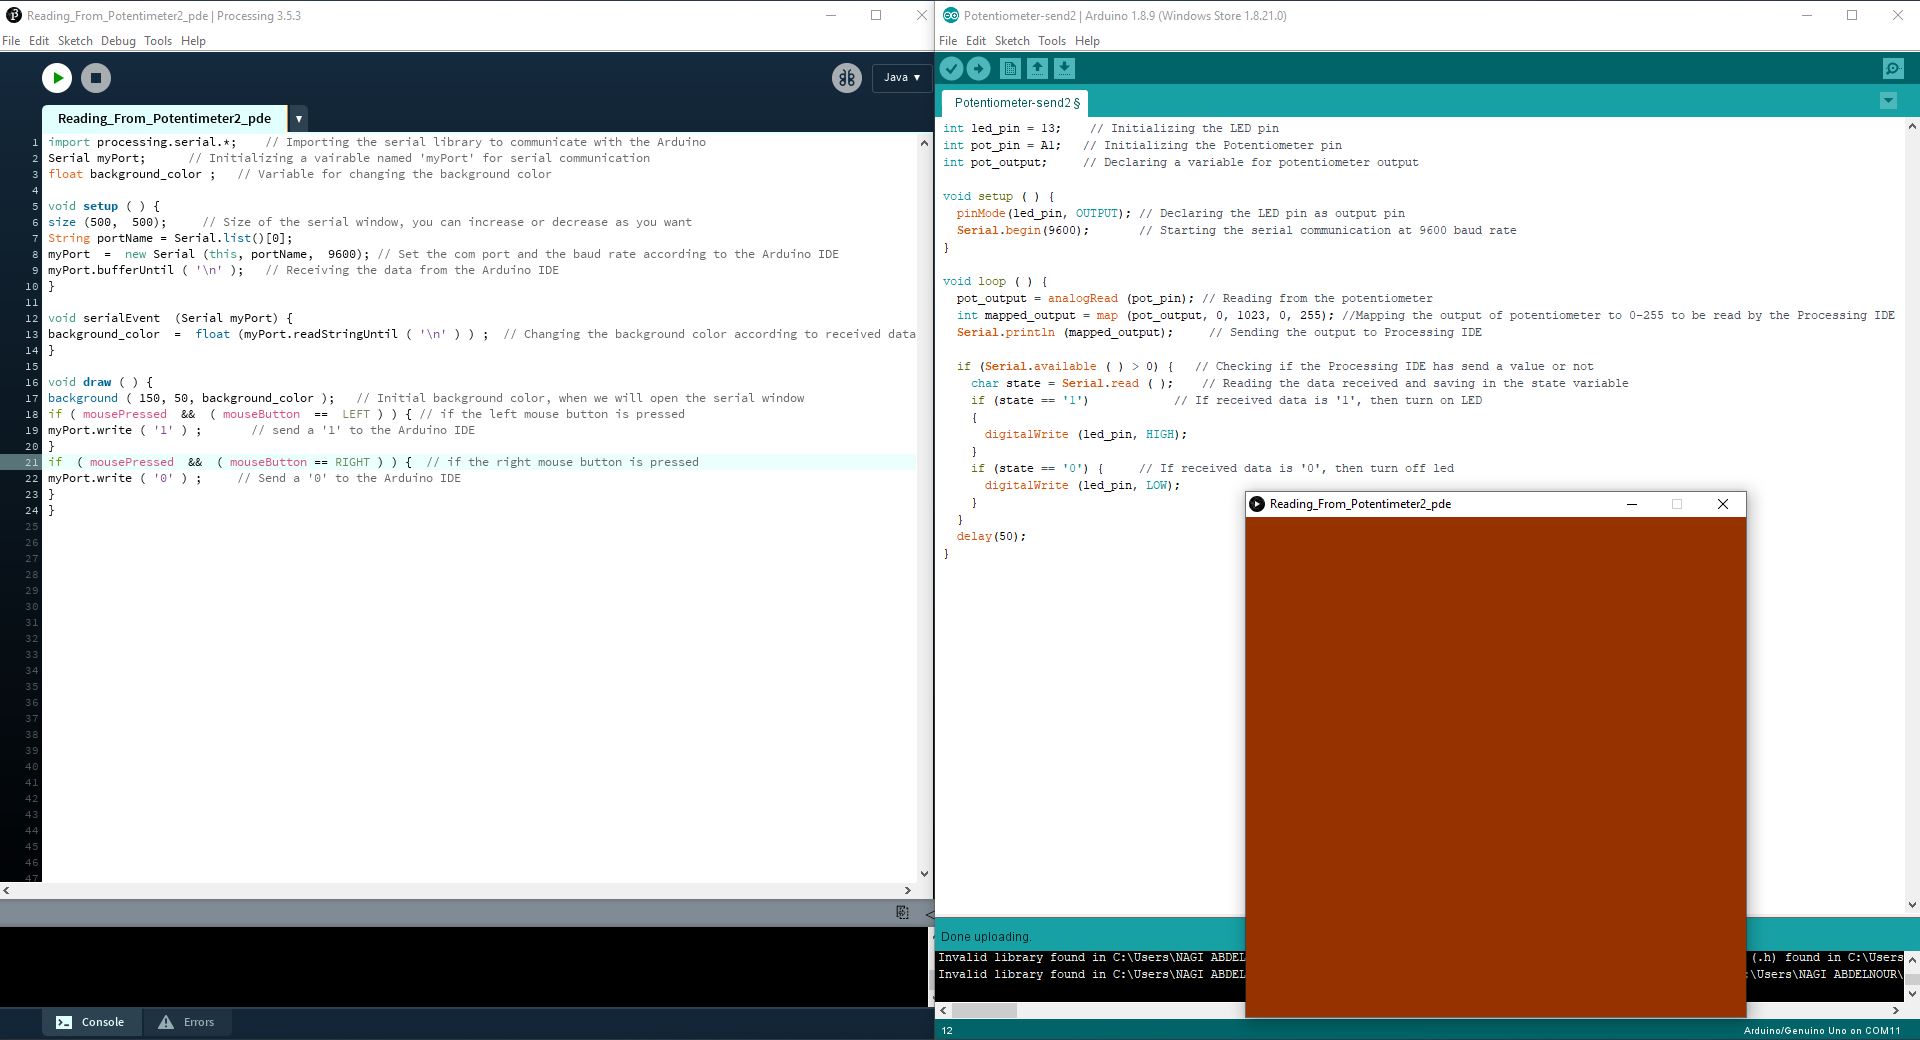Stop the running Processing sketch
The height and width of the screenshot is (1040, 1920).
coord(96,77)
